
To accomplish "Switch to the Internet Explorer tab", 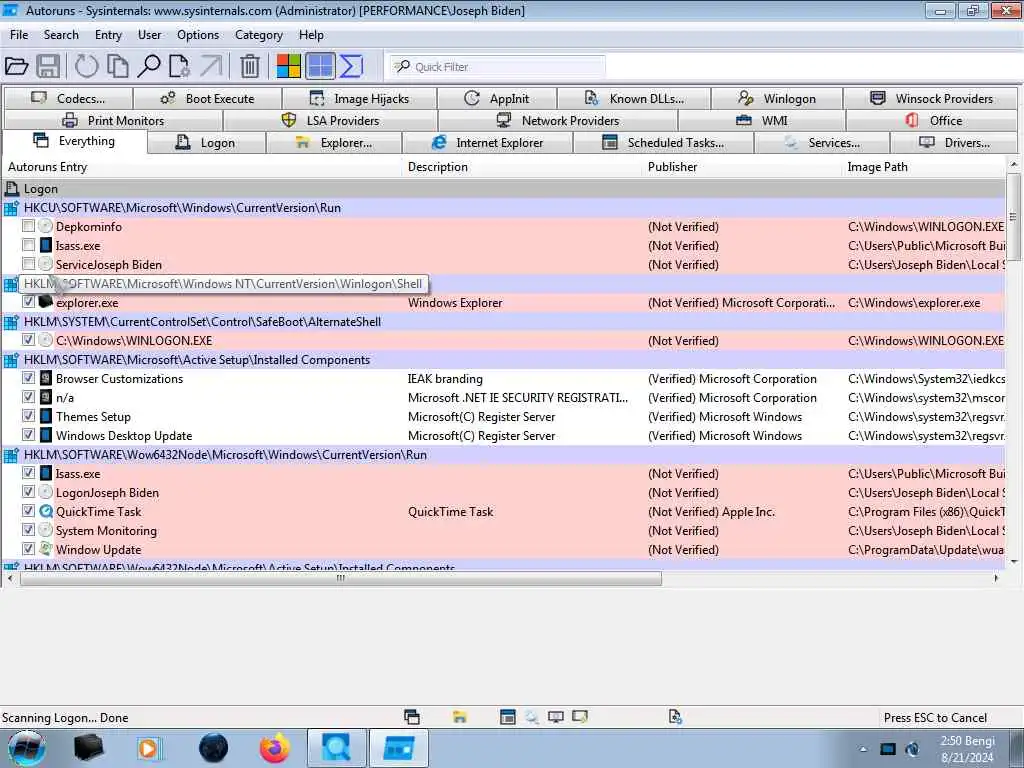I will 487,142.
